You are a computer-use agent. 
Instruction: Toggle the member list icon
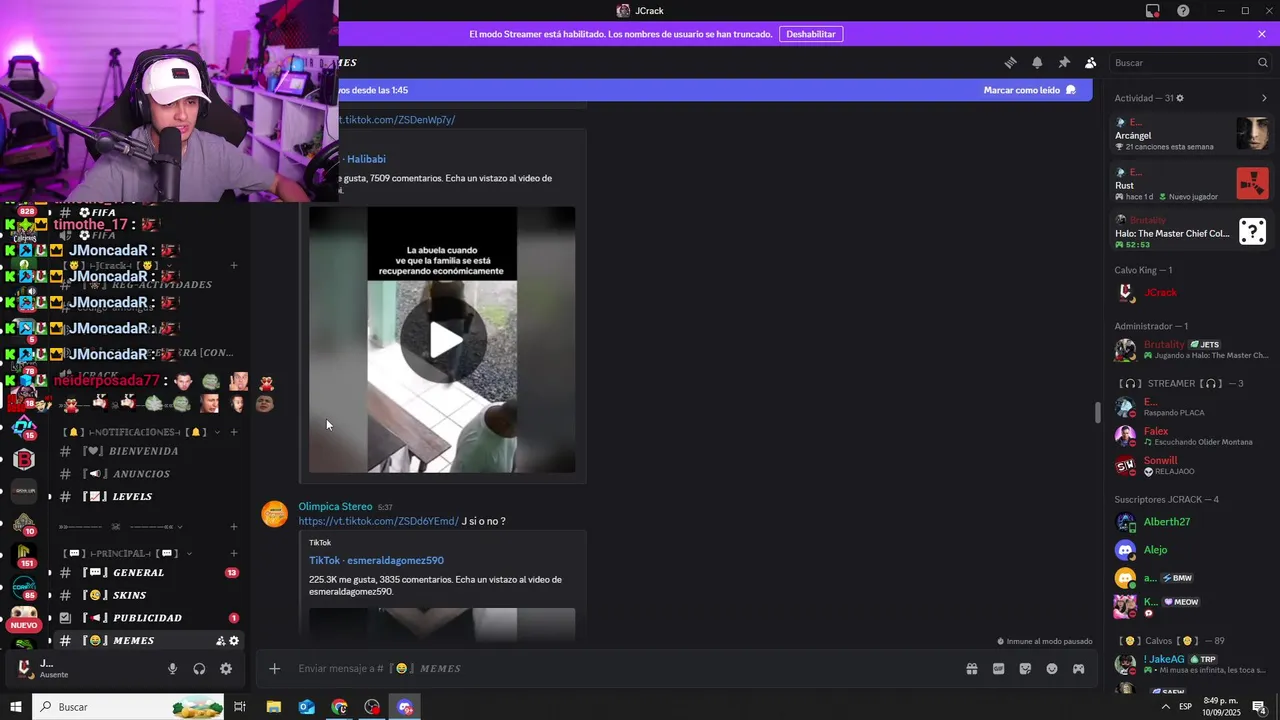pos(1090,62)
